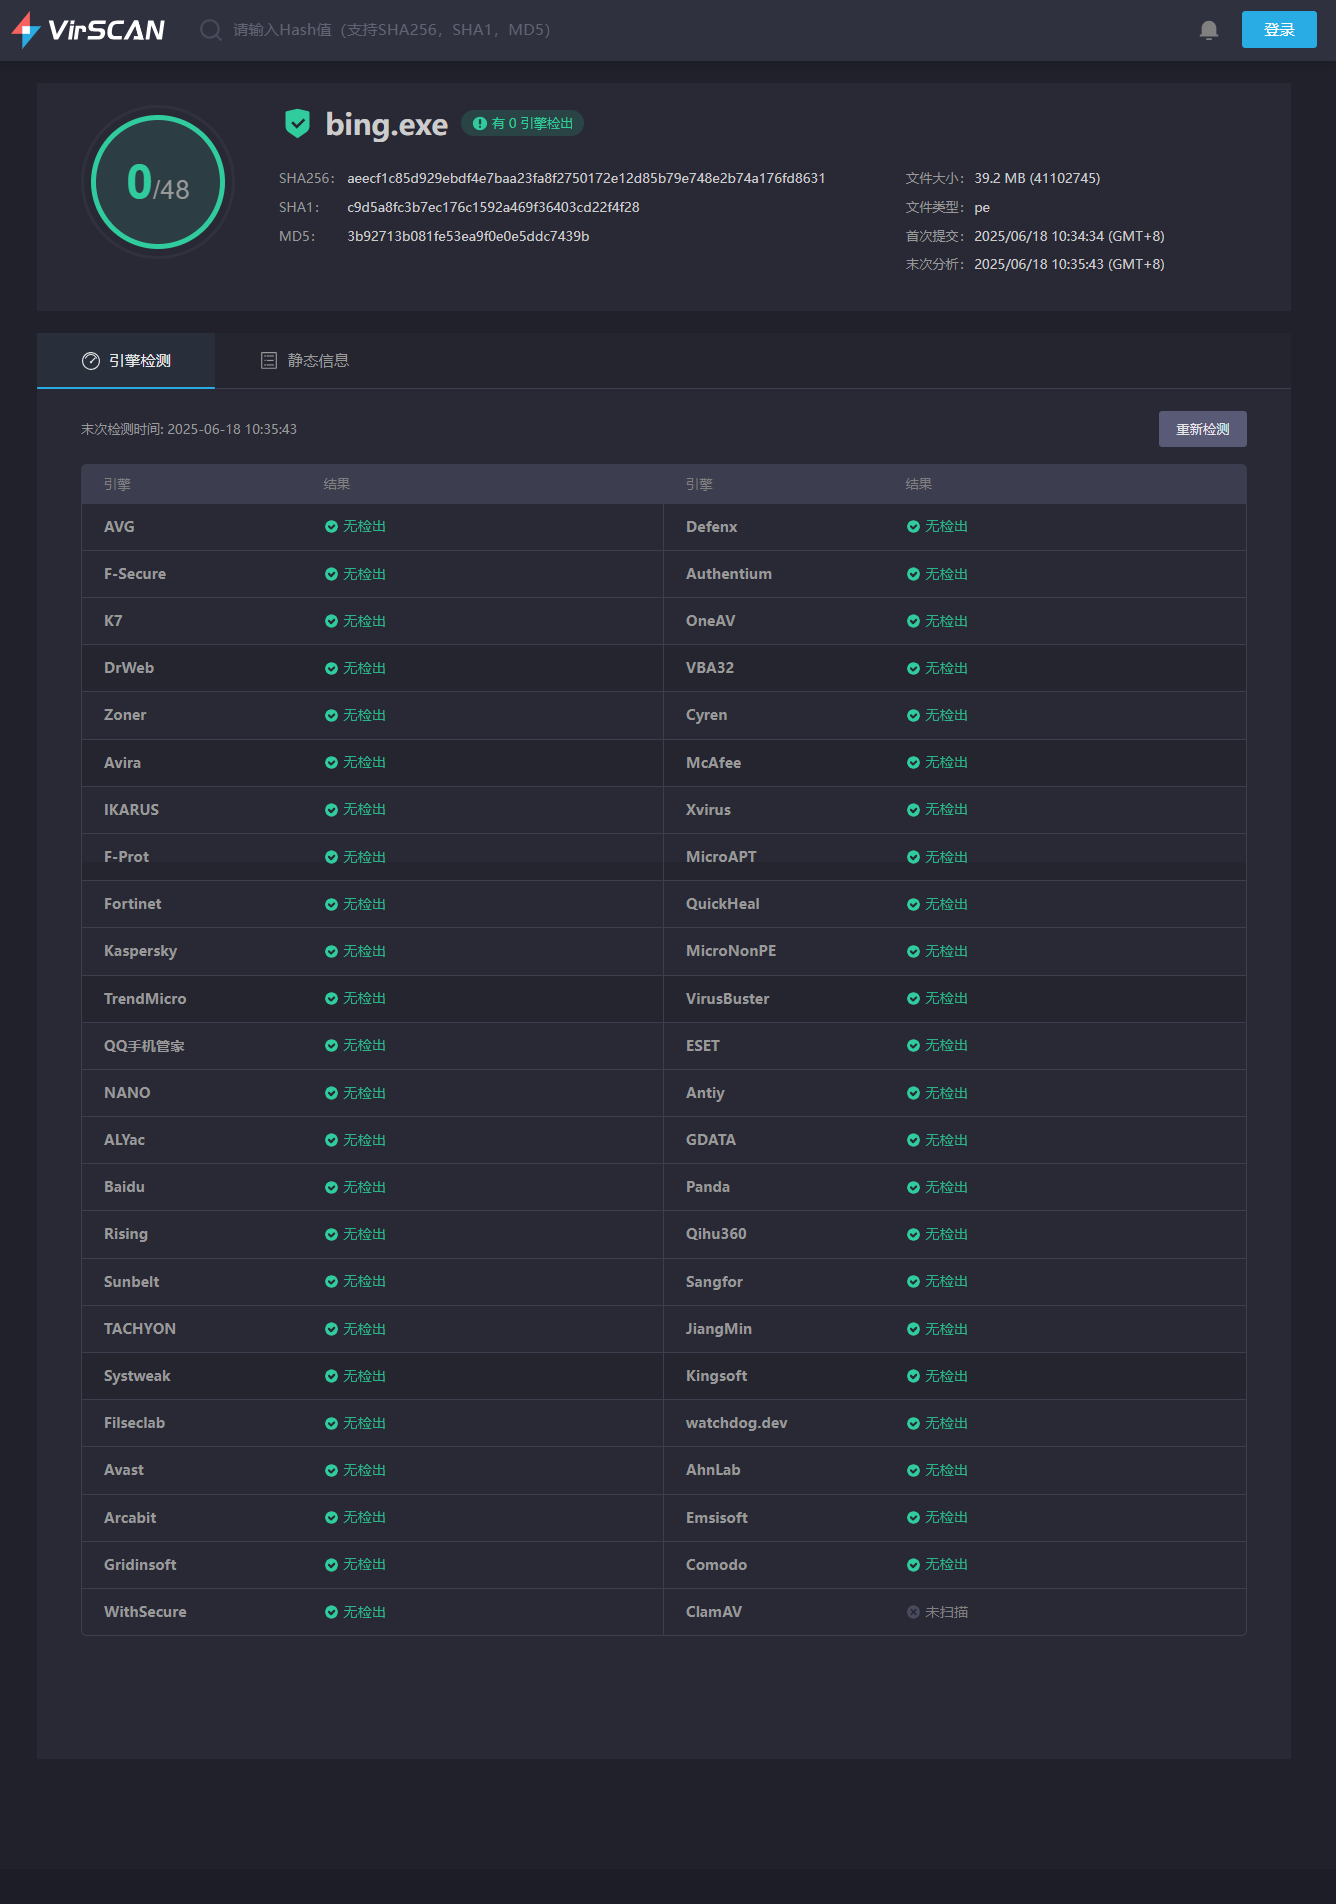This screenshot has width=1336, height=1904.
Task: Click the AhnLab engine name
Action: click(713, 1470)
